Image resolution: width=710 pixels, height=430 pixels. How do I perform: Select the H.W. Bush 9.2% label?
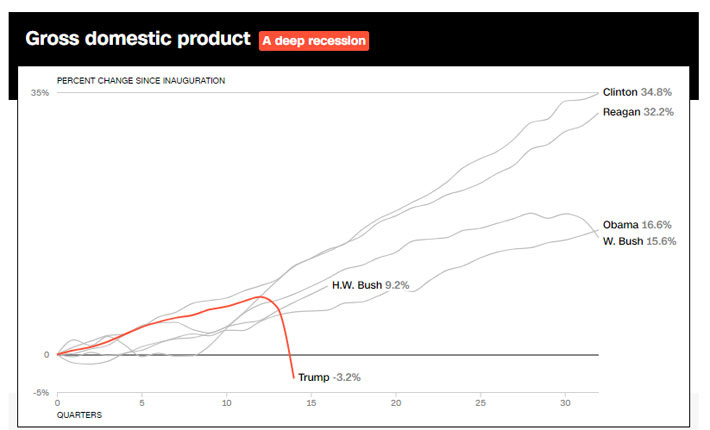[370, 285]
